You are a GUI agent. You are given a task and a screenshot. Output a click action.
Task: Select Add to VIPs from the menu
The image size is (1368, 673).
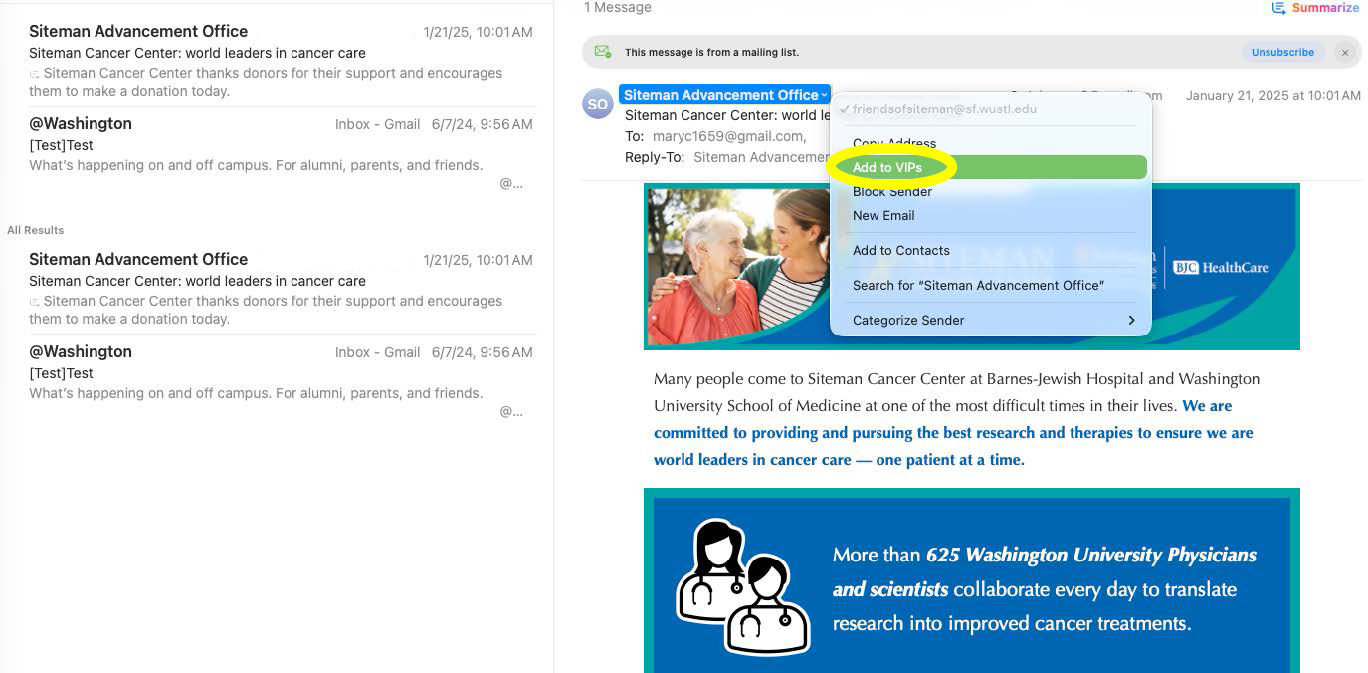[890, 167]
